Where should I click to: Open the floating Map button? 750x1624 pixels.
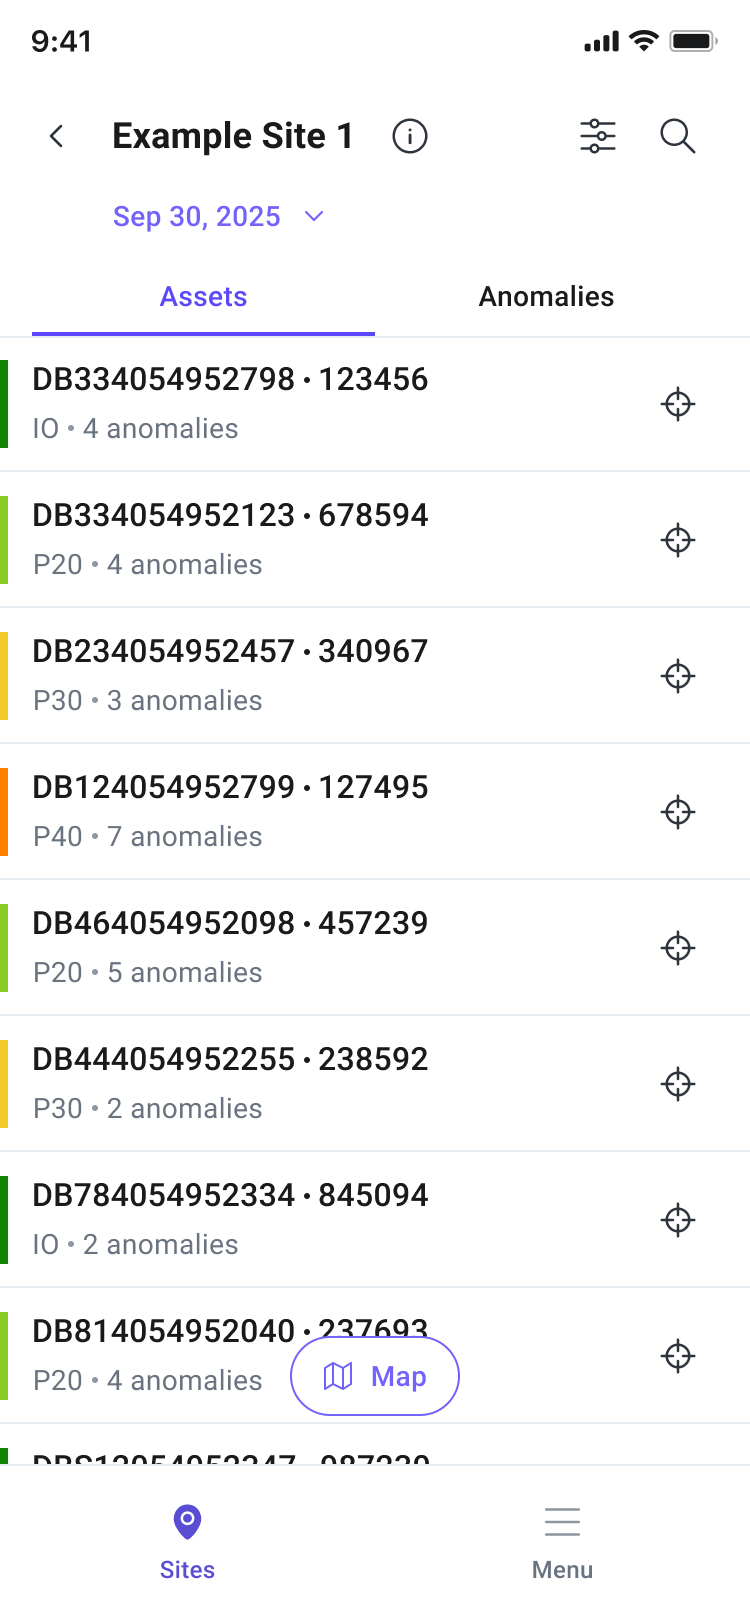(375, 1377)
